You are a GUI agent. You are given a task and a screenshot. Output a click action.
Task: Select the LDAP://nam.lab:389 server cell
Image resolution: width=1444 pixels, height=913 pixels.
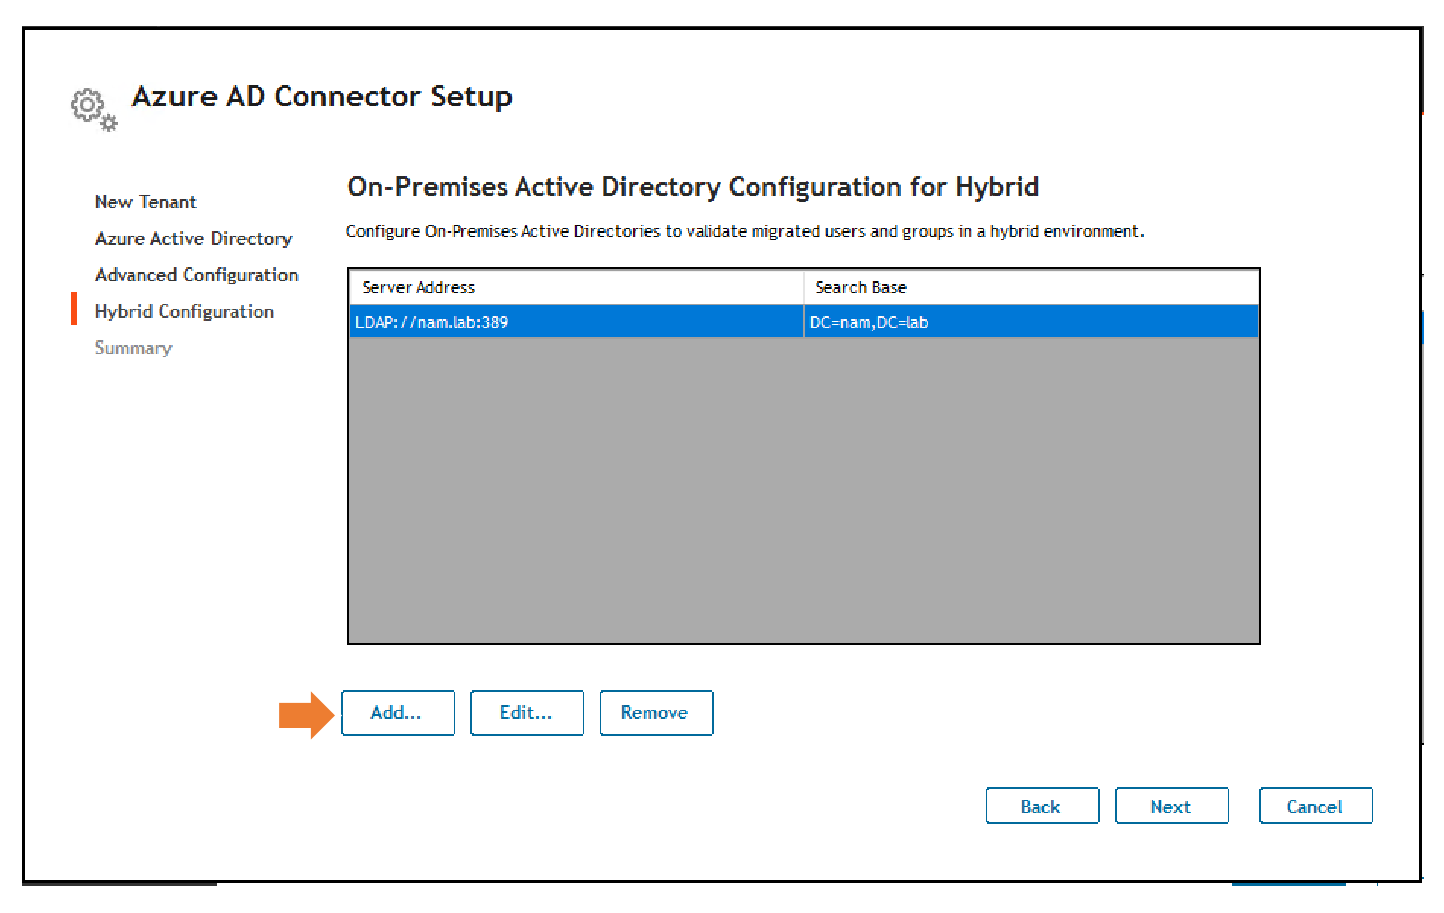click(576, 322)
